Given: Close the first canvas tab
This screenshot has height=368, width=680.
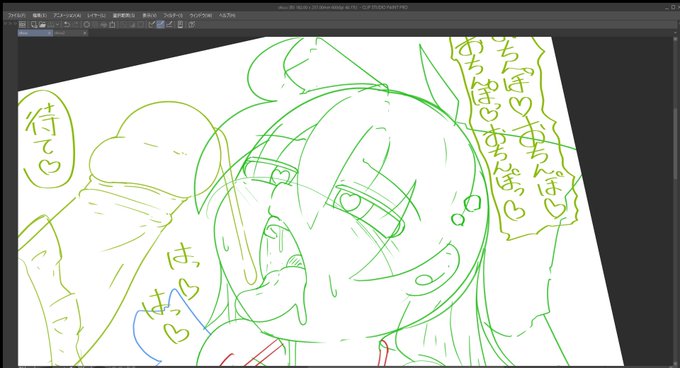Looking at the screenshot, I should click(x=50, y=33).
